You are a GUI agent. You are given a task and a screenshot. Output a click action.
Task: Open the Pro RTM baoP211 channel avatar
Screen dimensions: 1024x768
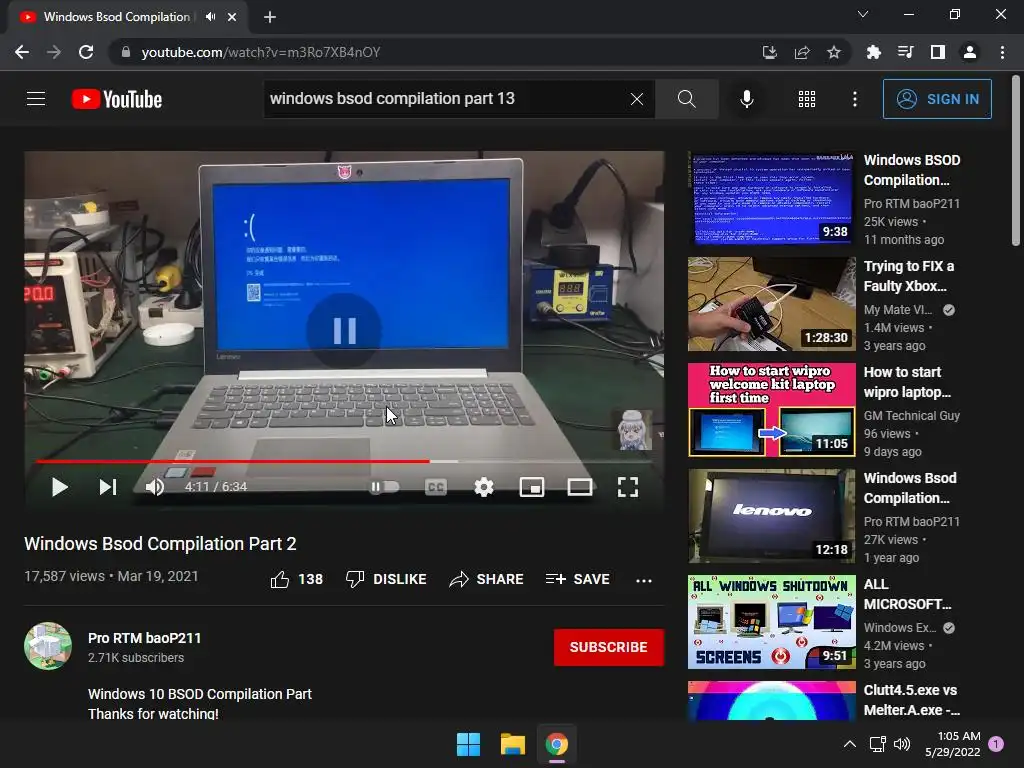pos(48,646)
